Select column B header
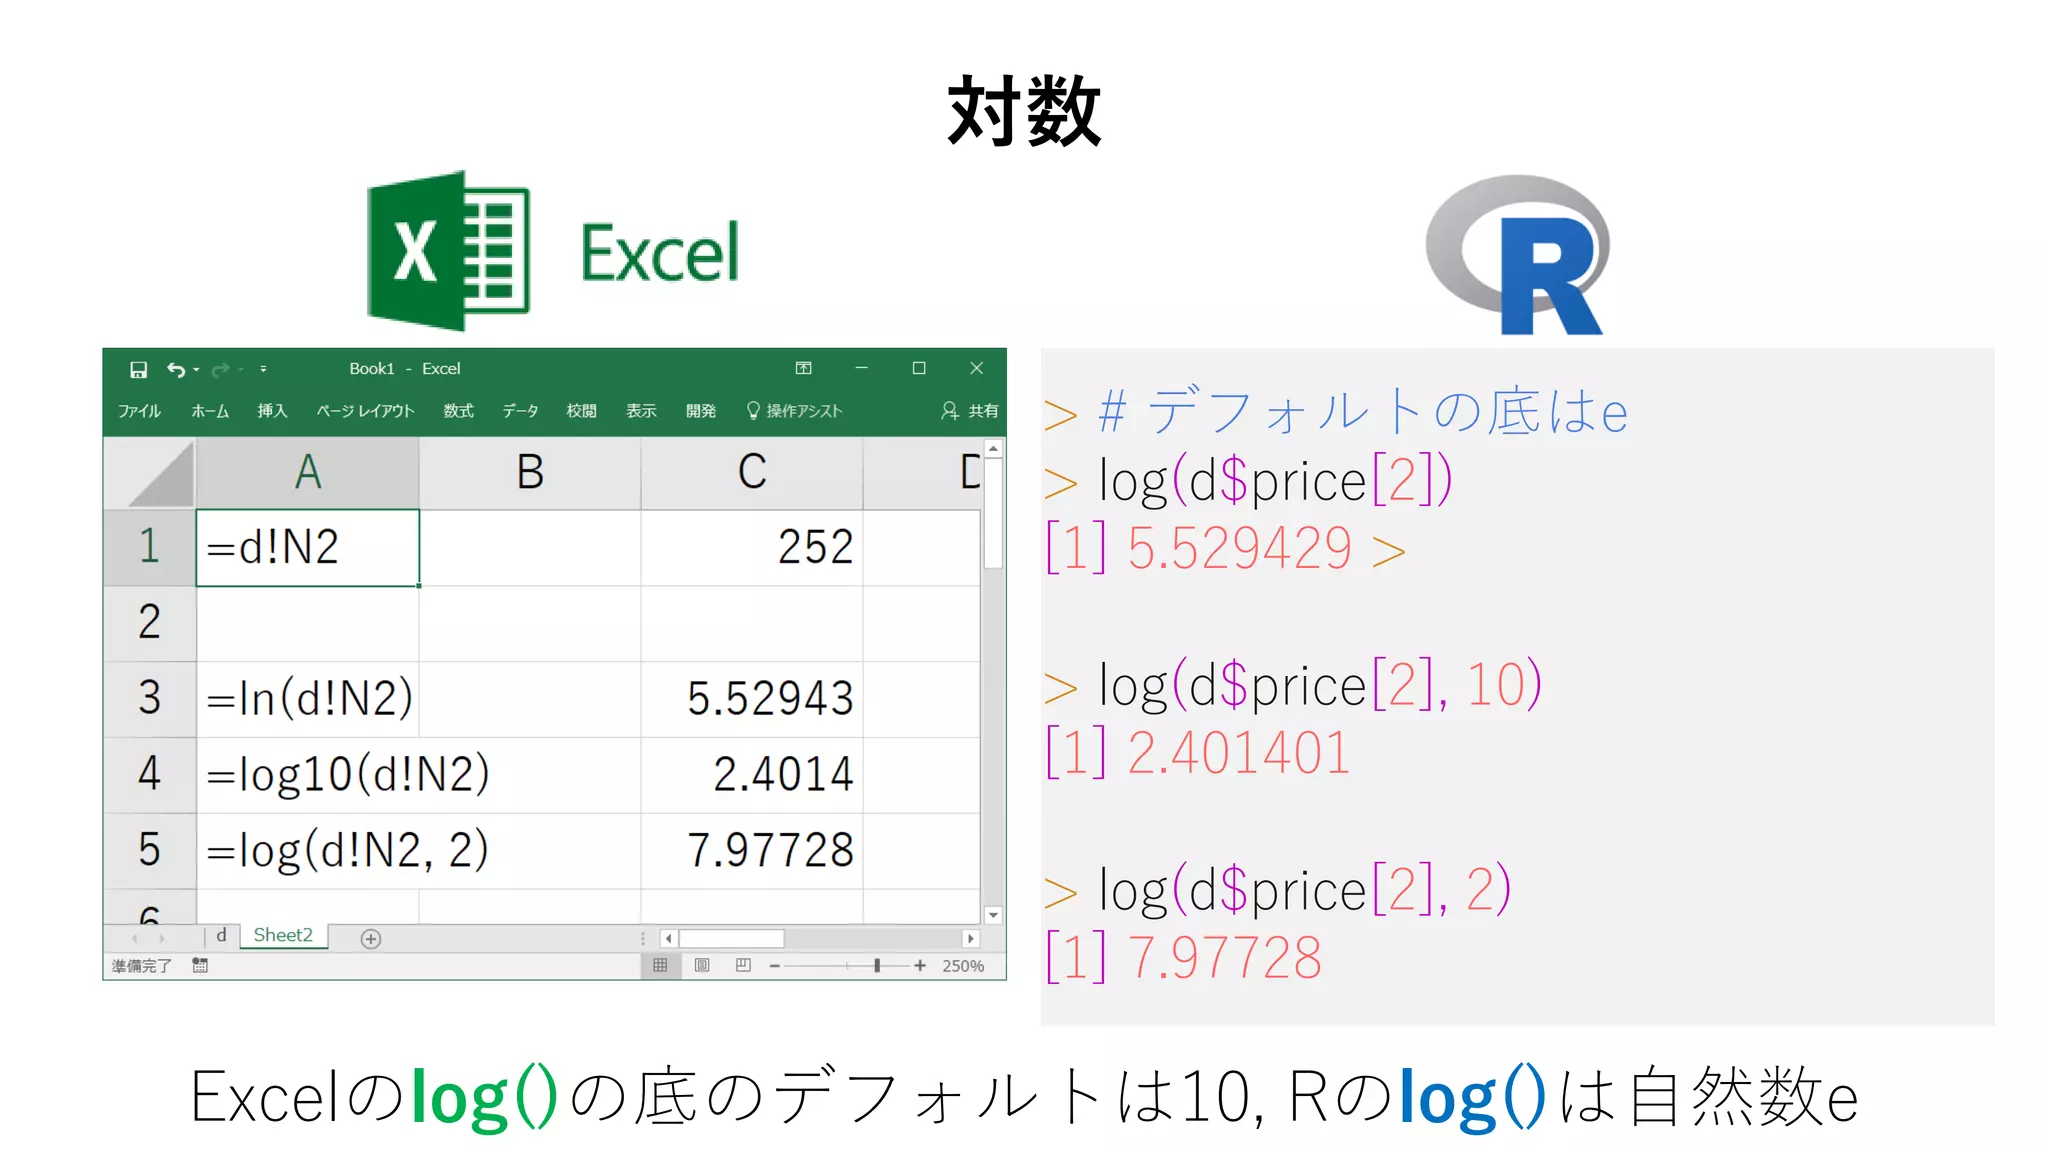This screenshot has height=1152, width=2048. click(x=530, y=473)
